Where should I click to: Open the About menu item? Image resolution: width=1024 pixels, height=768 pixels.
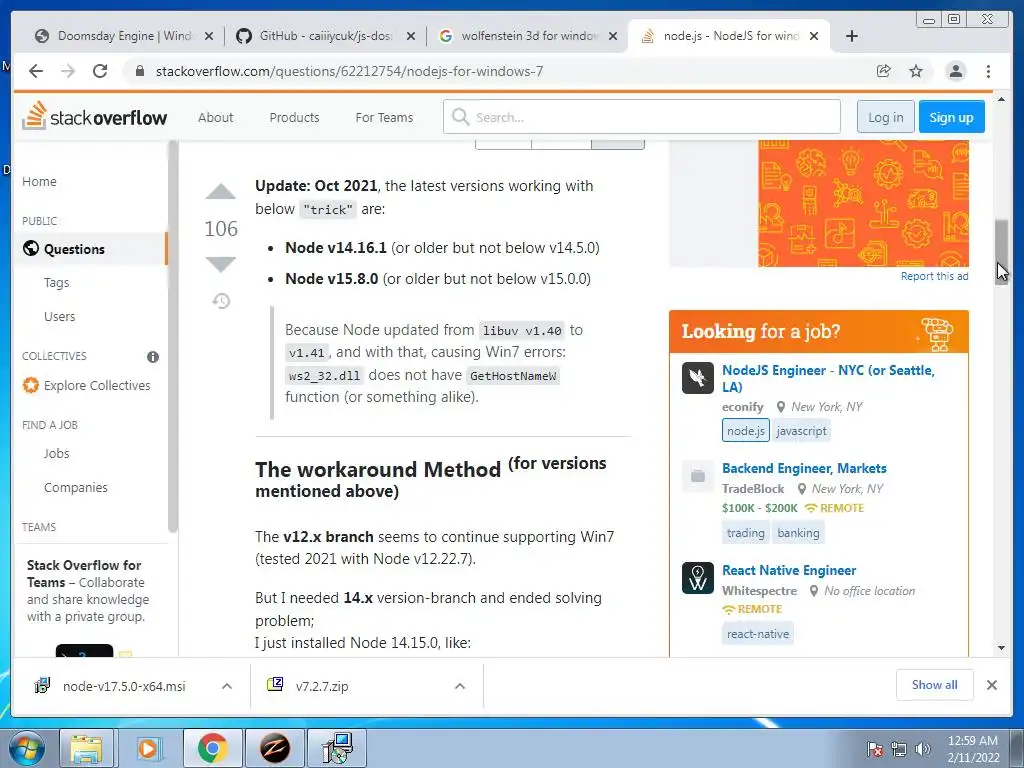[x=216, y=118]
